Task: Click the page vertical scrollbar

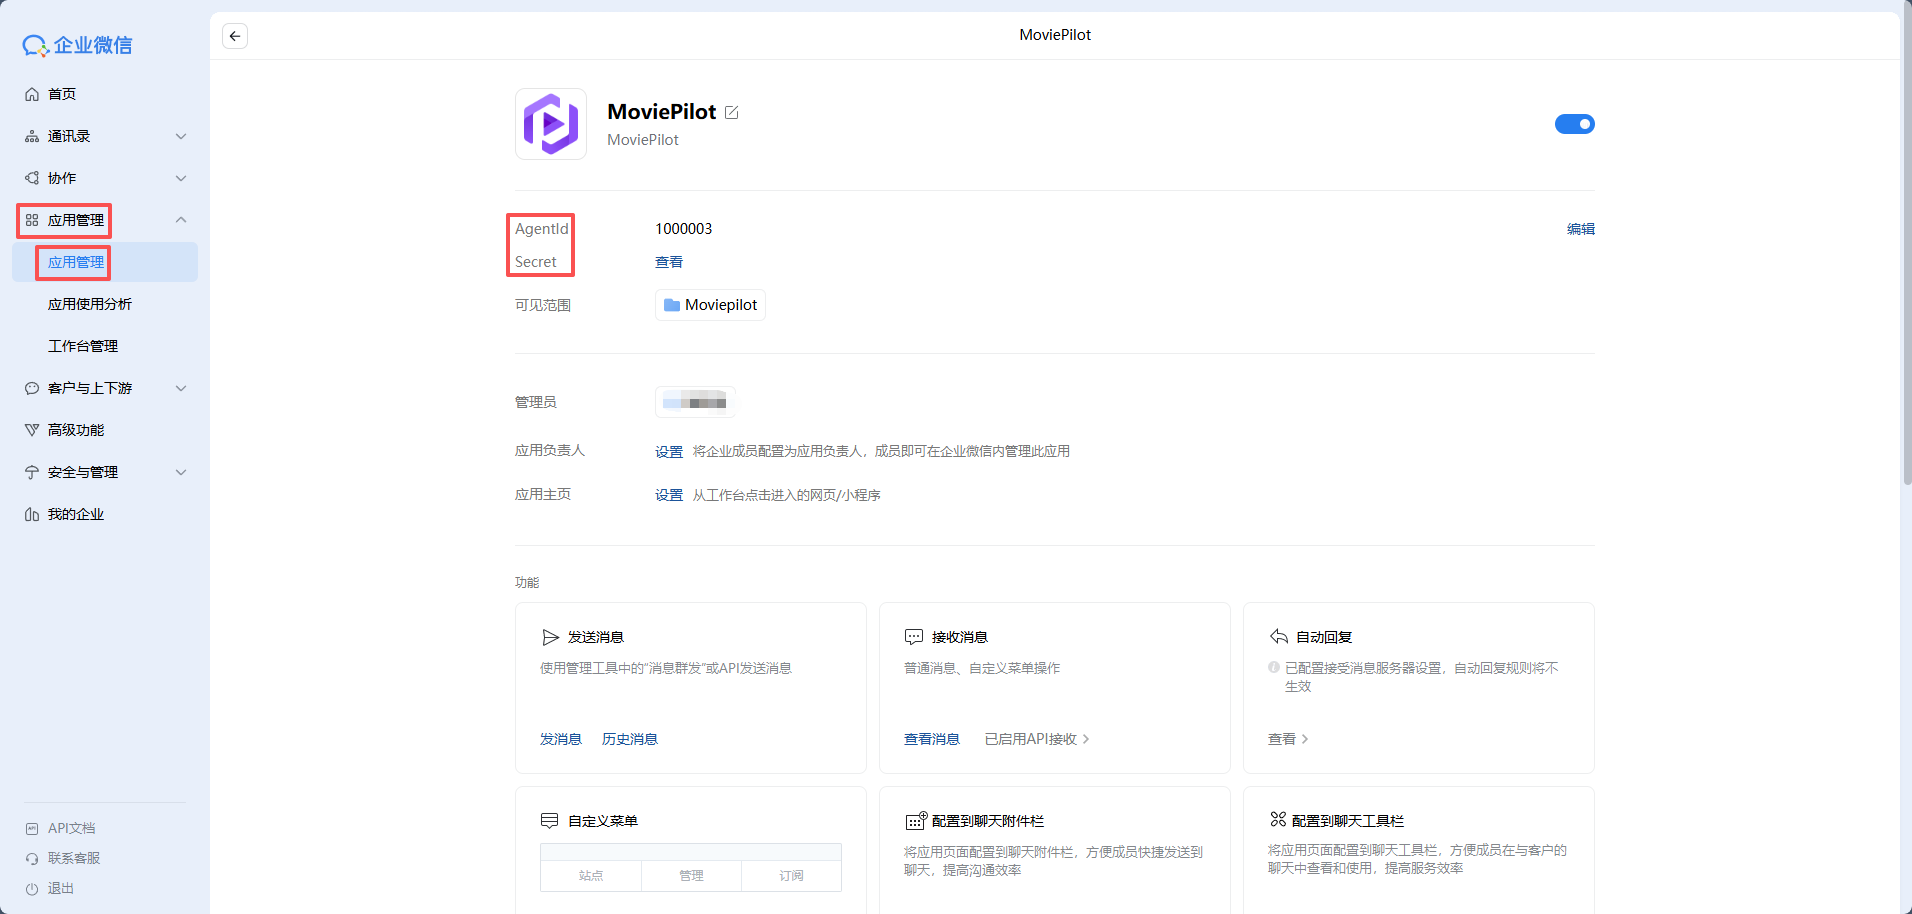Action: (x=1906, y=250)
